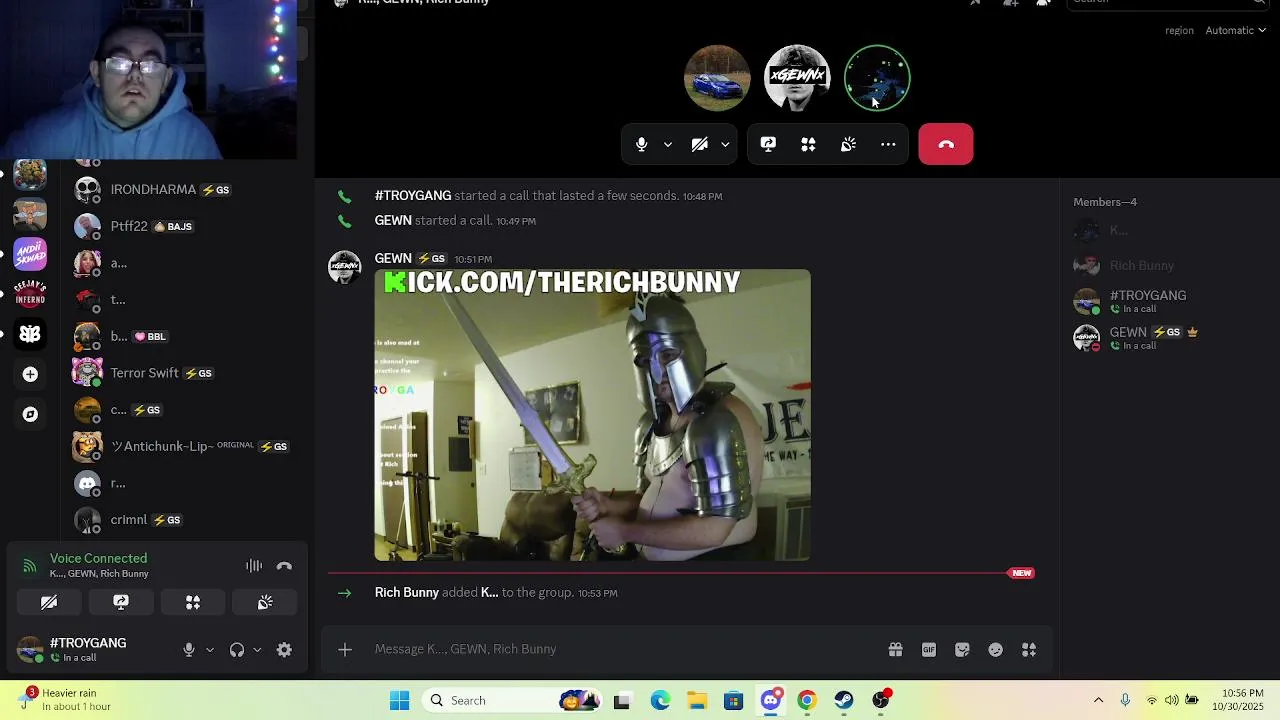1280x720 pixels.
Task: Open connection info from green signal icon
Action: coord(30,566)
